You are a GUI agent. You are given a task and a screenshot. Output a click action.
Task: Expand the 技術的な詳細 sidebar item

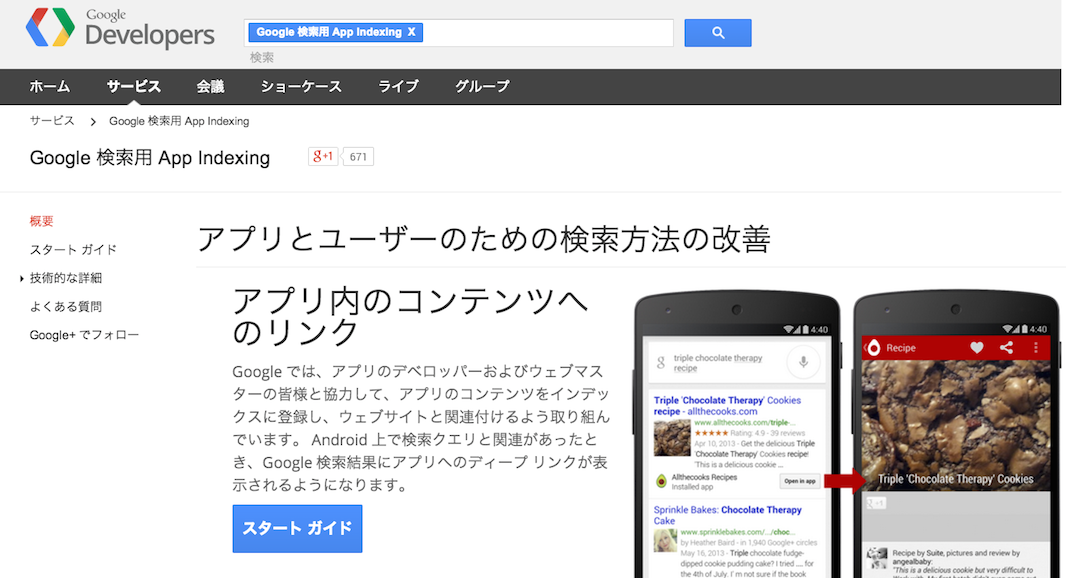[22, 278]
